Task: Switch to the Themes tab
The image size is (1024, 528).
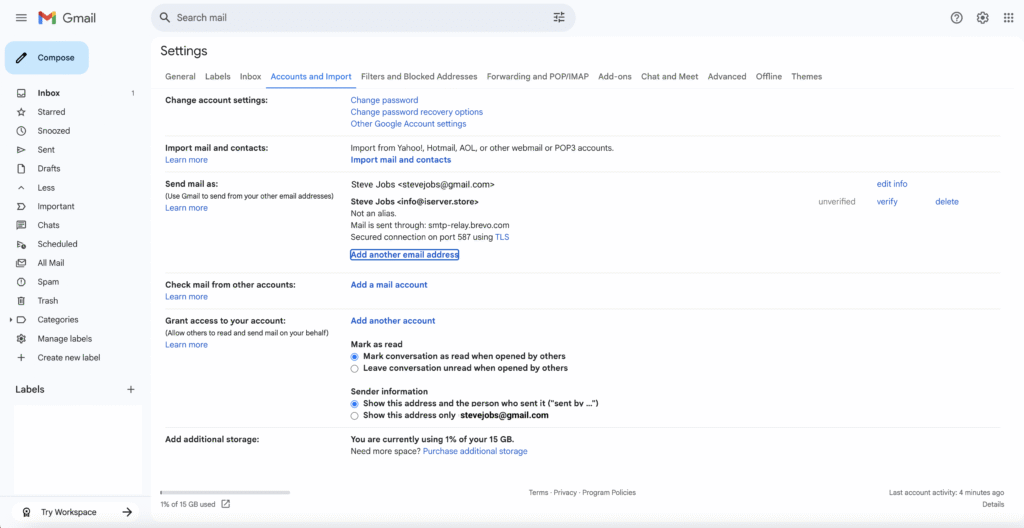Action: 807,76
